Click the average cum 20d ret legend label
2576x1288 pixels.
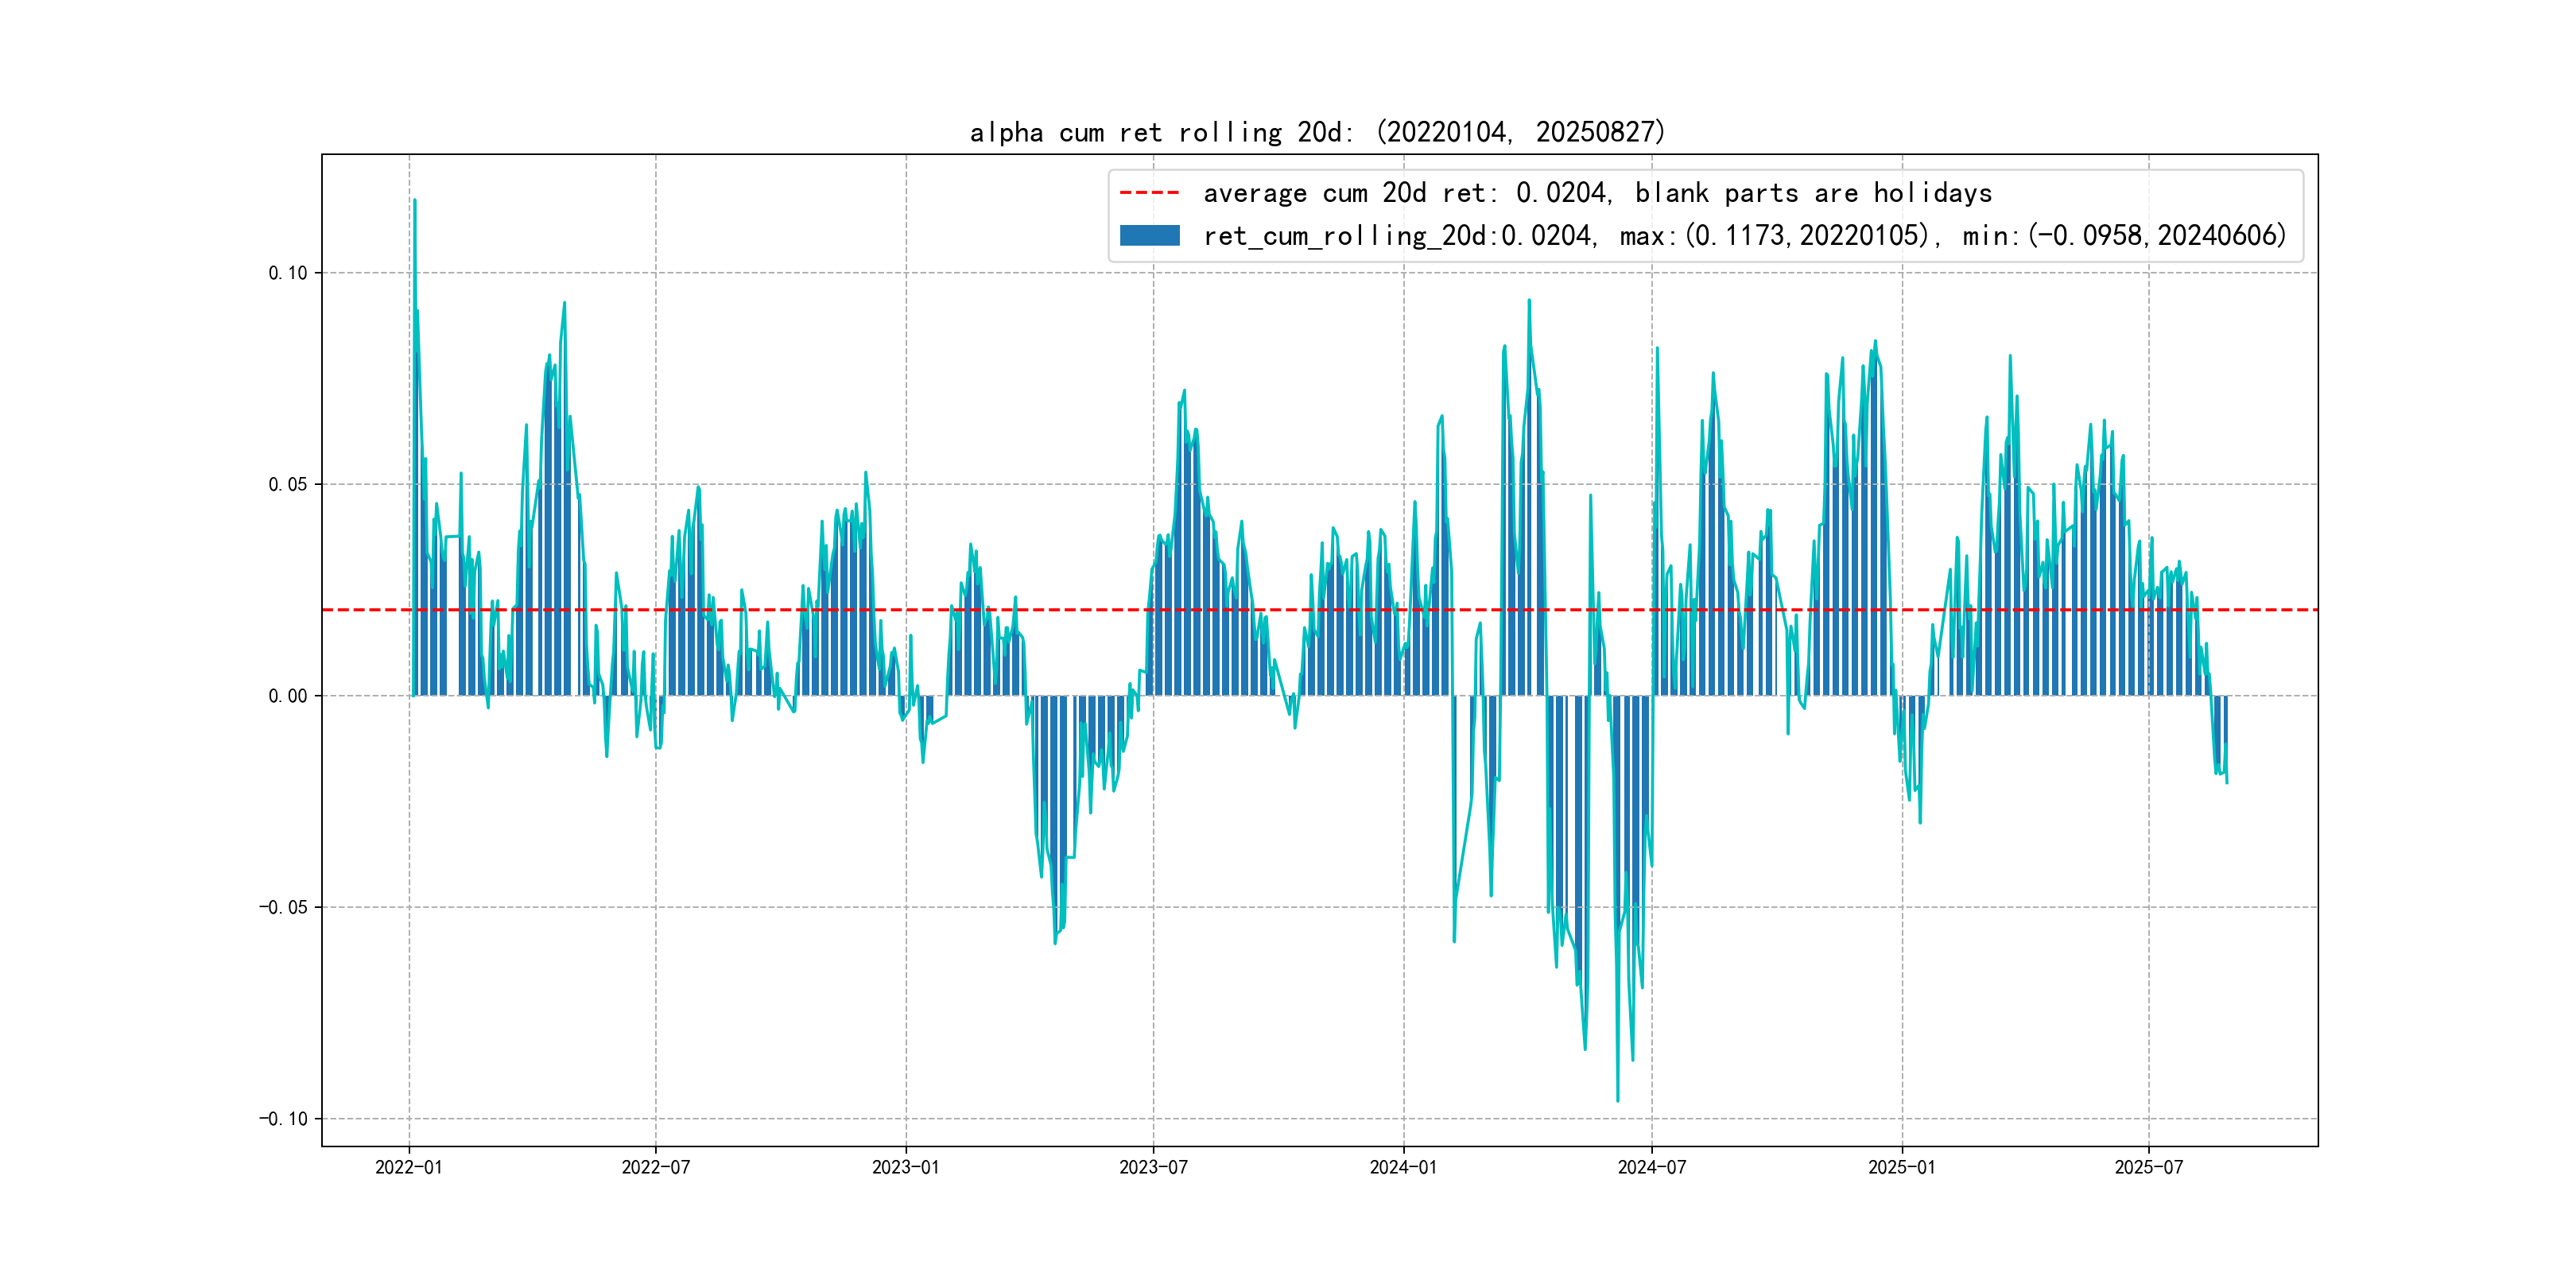(x=1597, y=192)
